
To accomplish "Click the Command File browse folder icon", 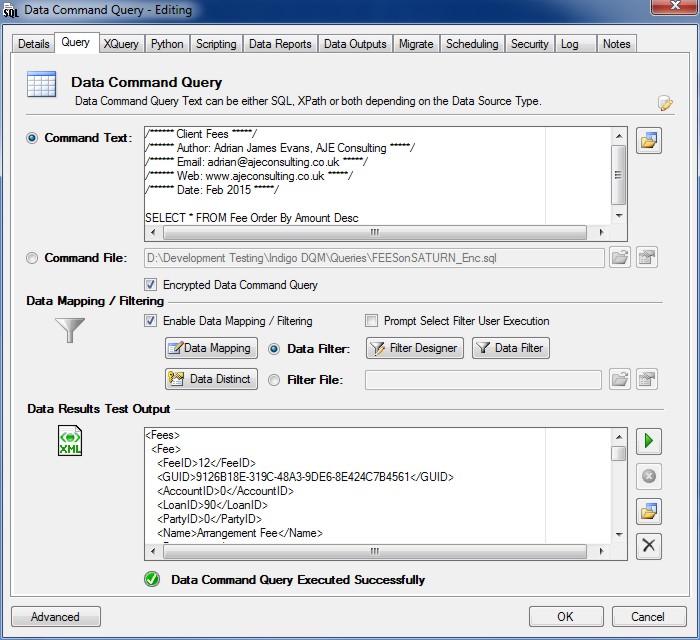I will point(620,258).
